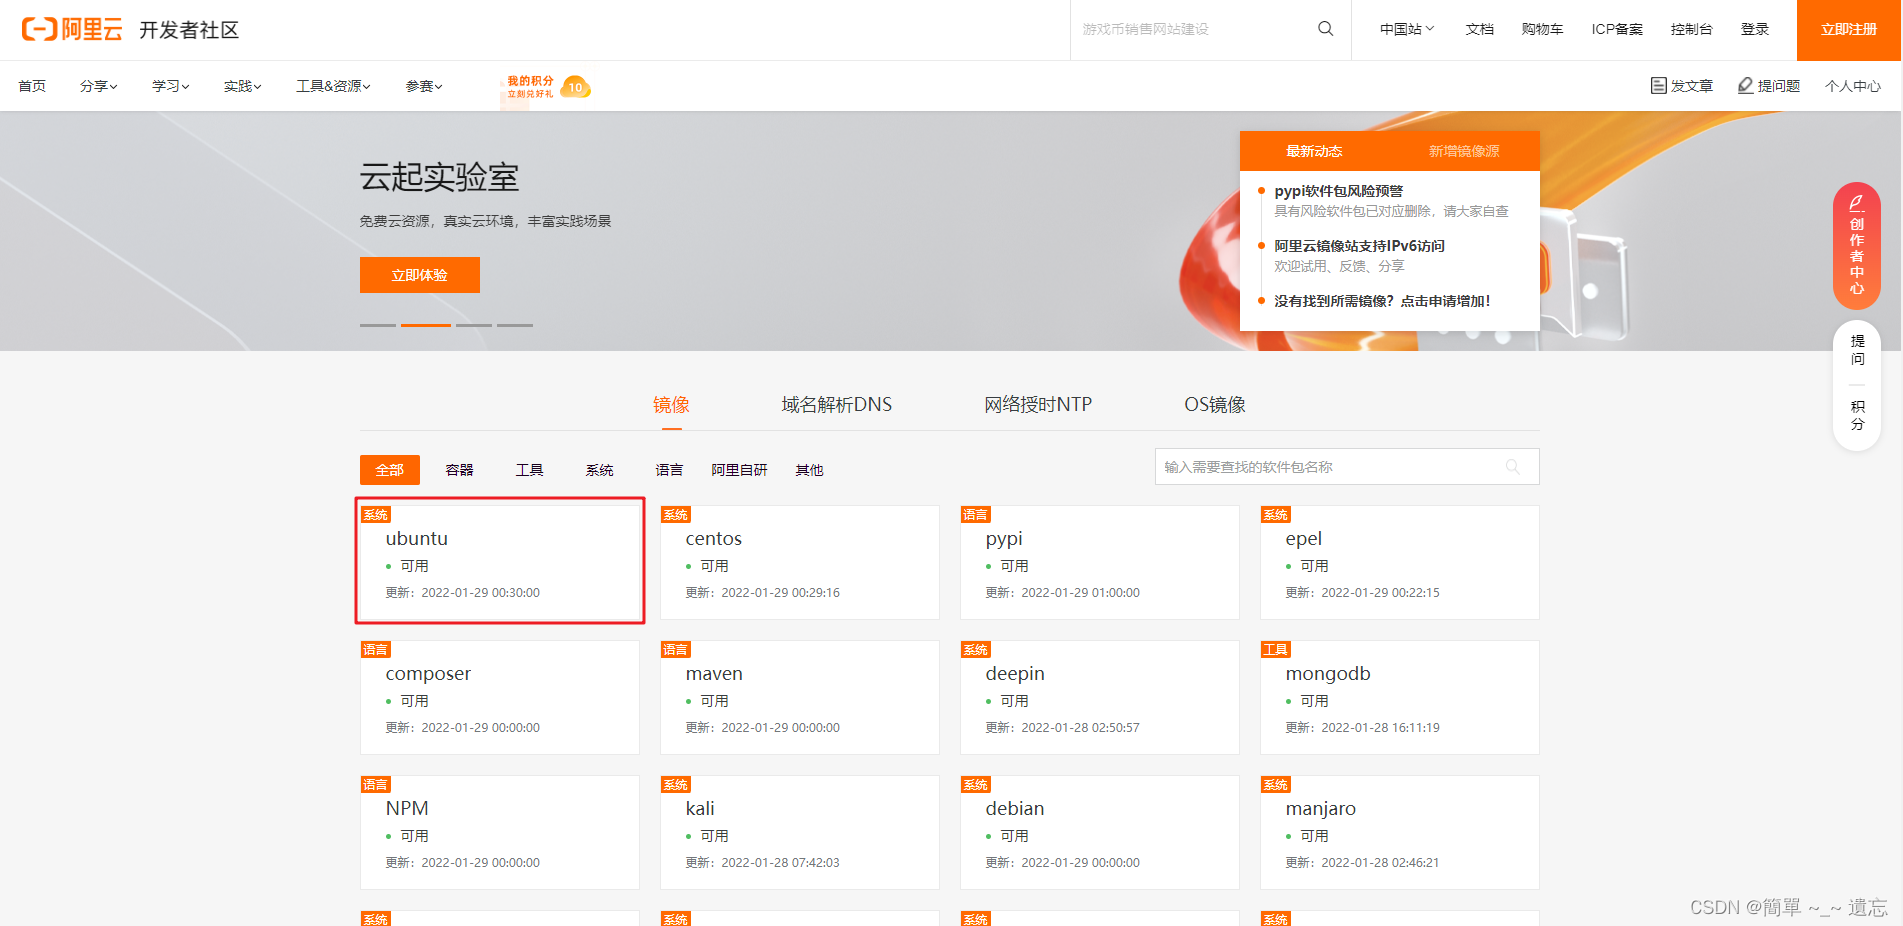Go to 首页 home page
This screenshot has width=1903, height=926.
point(32,86)
